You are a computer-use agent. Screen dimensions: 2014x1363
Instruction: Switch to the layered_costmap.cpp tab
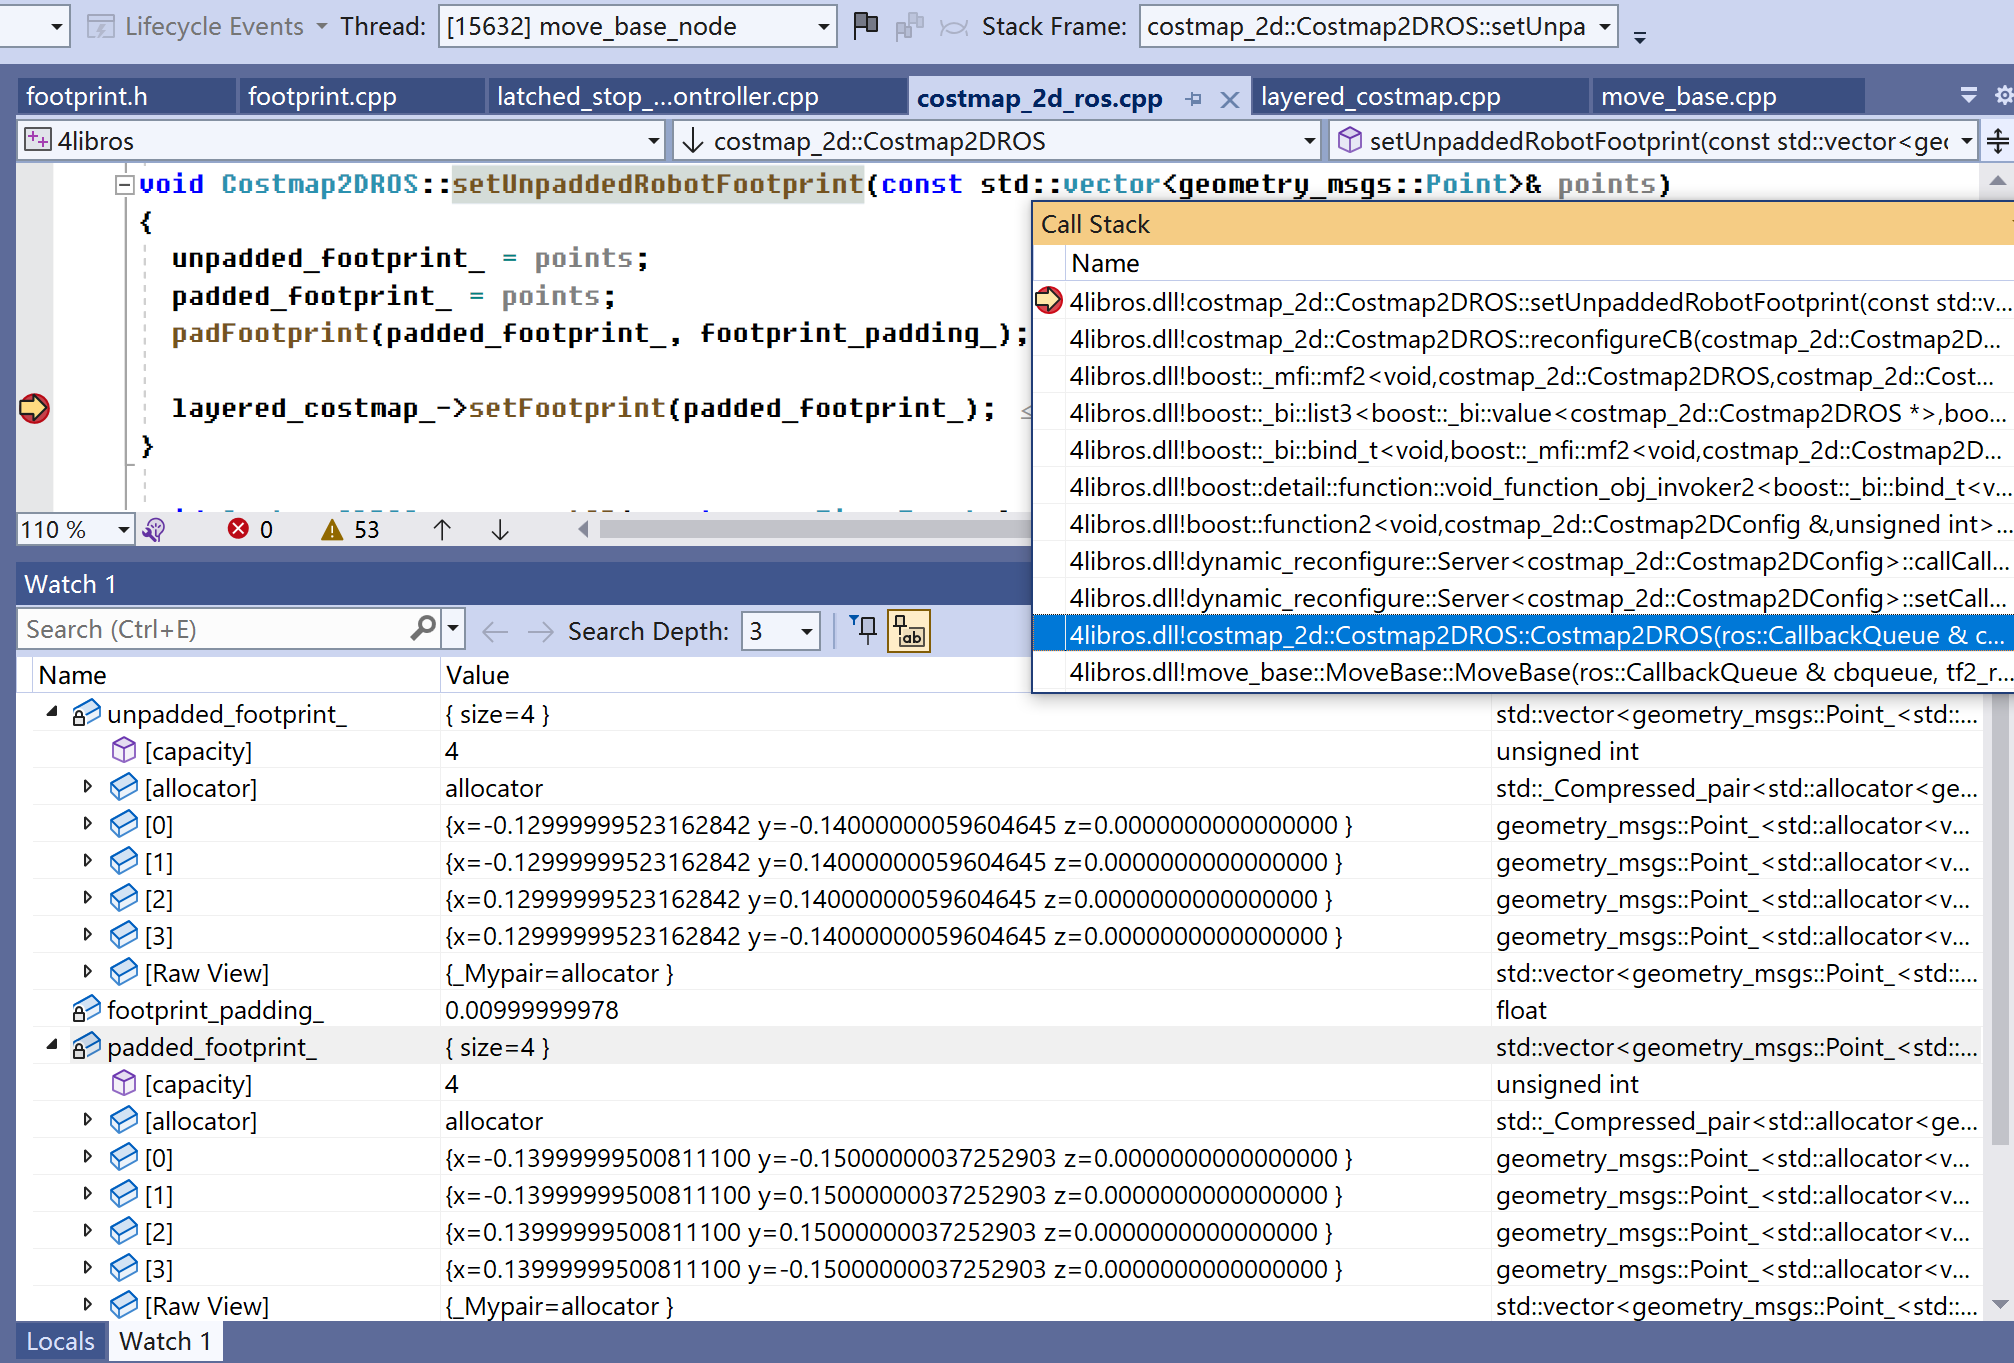(x=1419, y=97)
